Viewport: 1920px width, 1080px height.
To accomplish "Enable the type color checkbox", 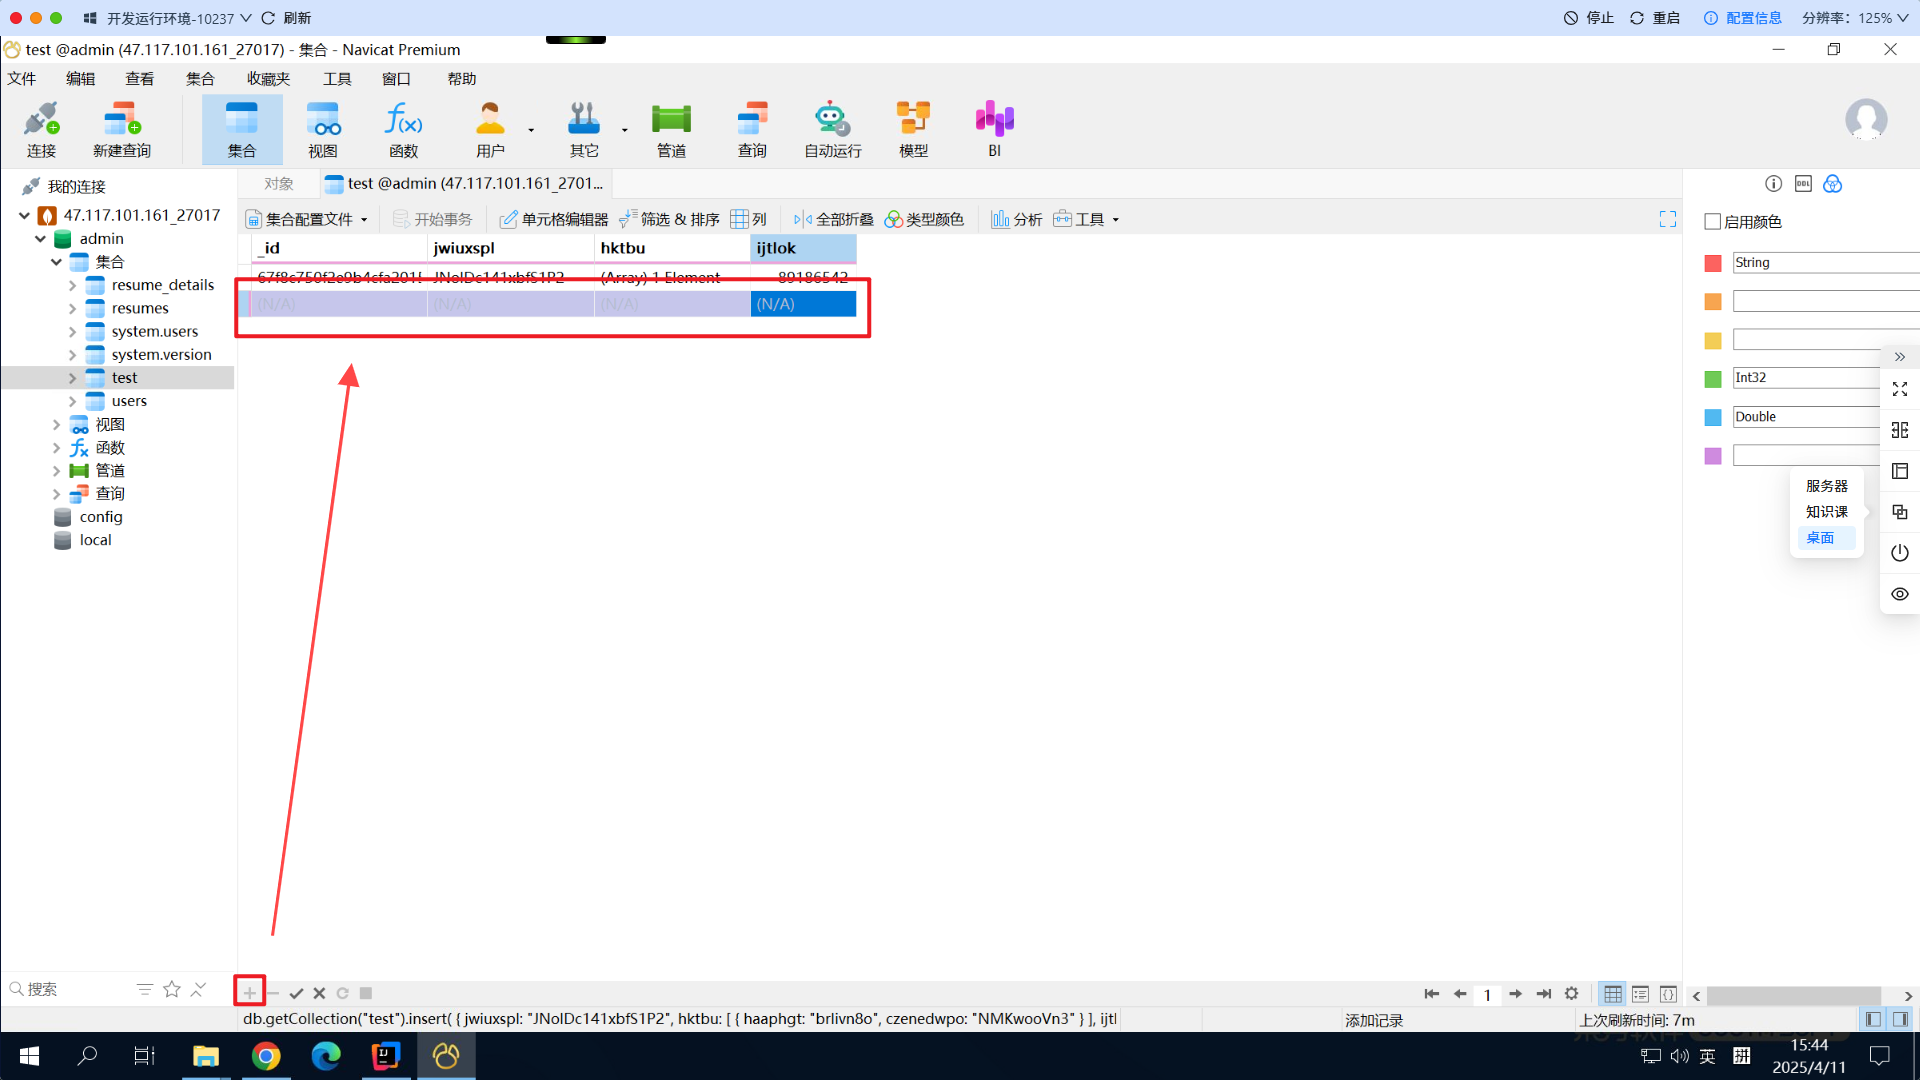I will pyautogui.click(x=1713, y=222).
